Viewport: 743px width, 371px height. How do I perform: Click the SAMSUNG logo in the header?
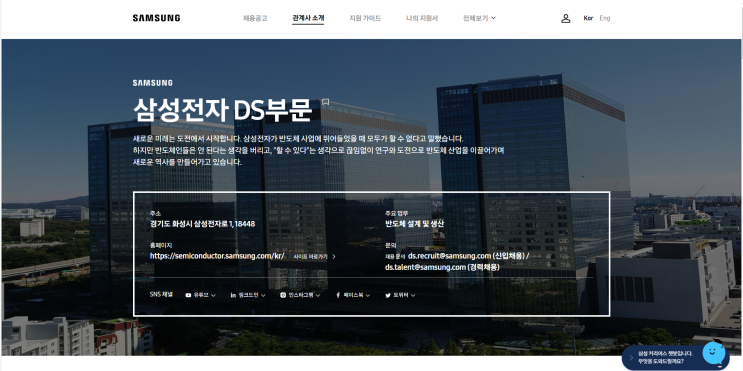coord(156,18)
